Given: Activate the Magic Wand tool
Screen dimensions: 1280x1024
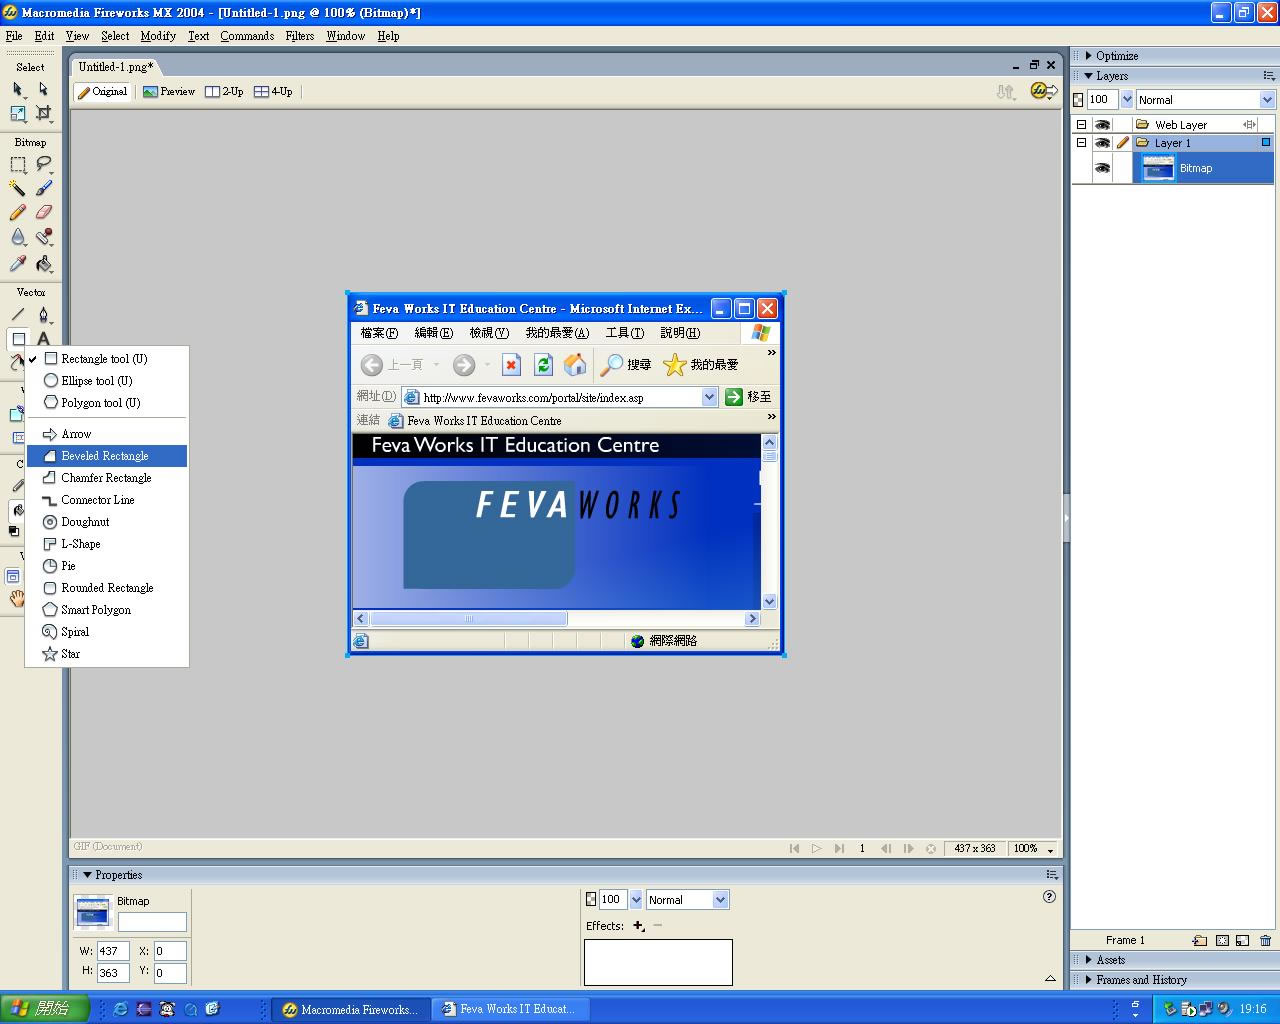Looking at the screenshot, I should (17, 188).
